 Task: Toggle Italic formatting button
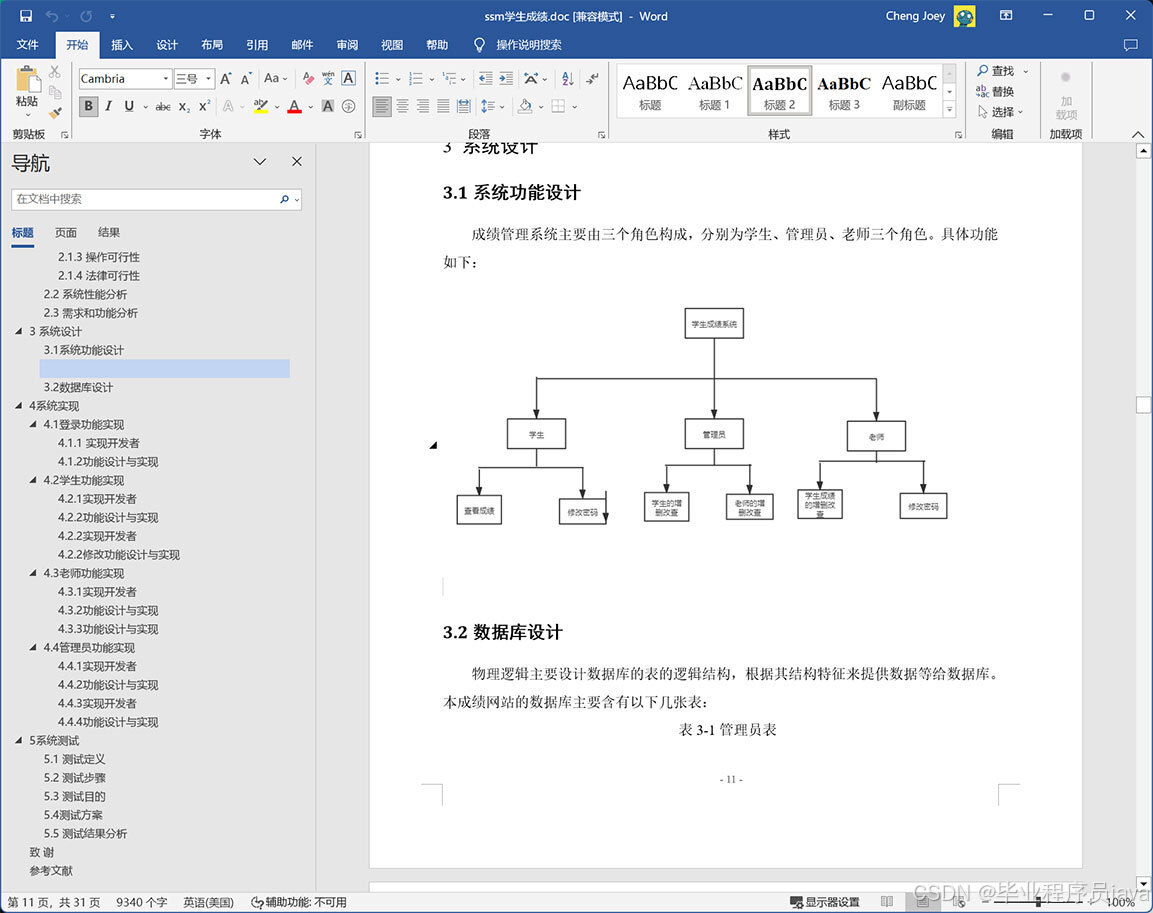coord(109,107)
